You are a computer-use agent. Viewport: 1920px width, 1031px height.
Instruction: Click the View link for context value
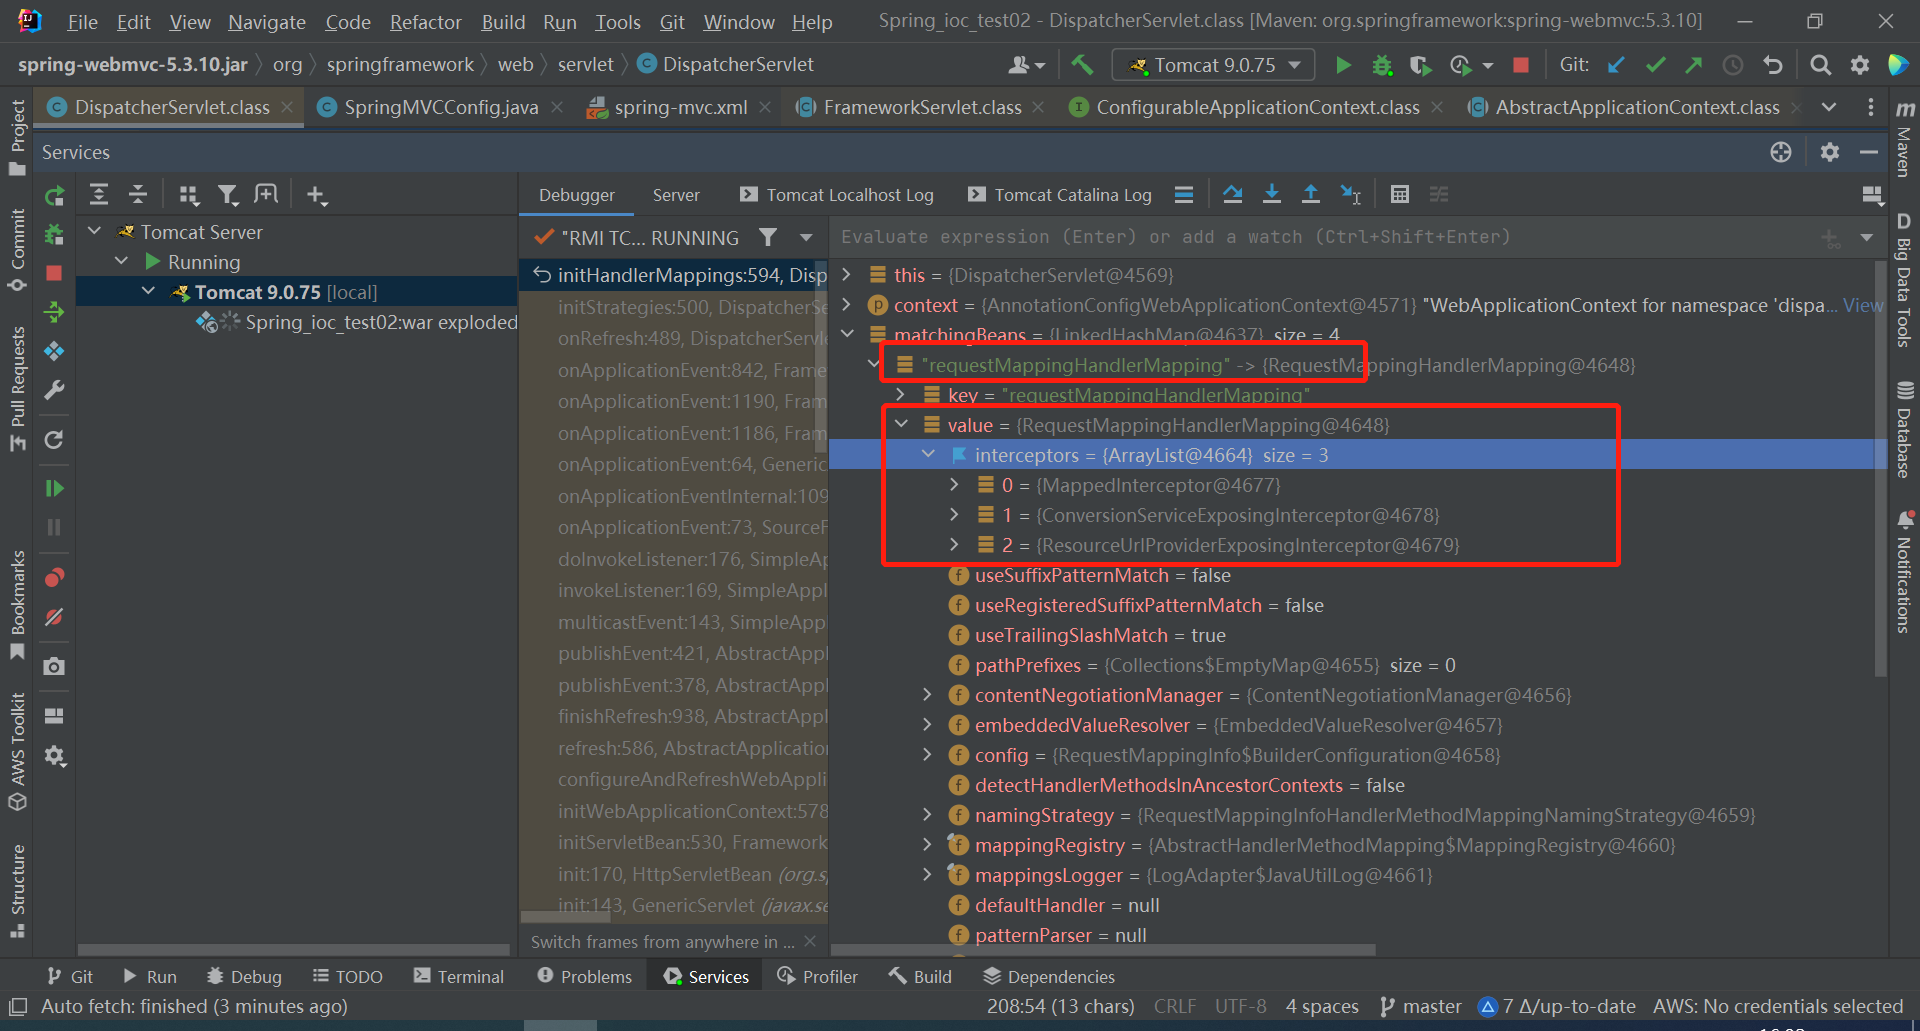point(1863,305)
